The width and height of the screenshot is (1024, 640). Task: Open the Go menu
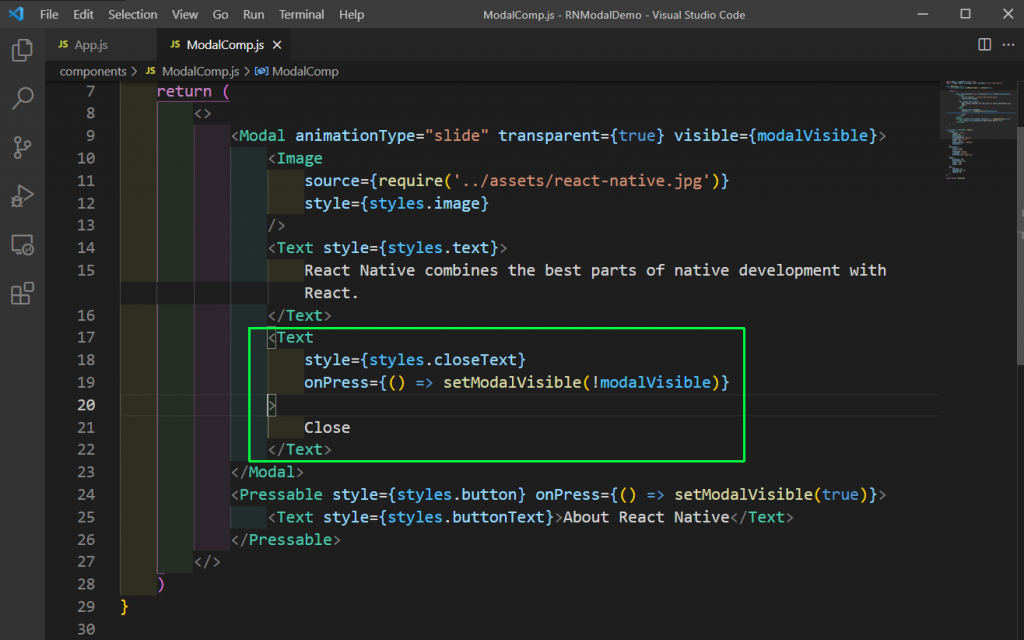(x=220, y=14)
